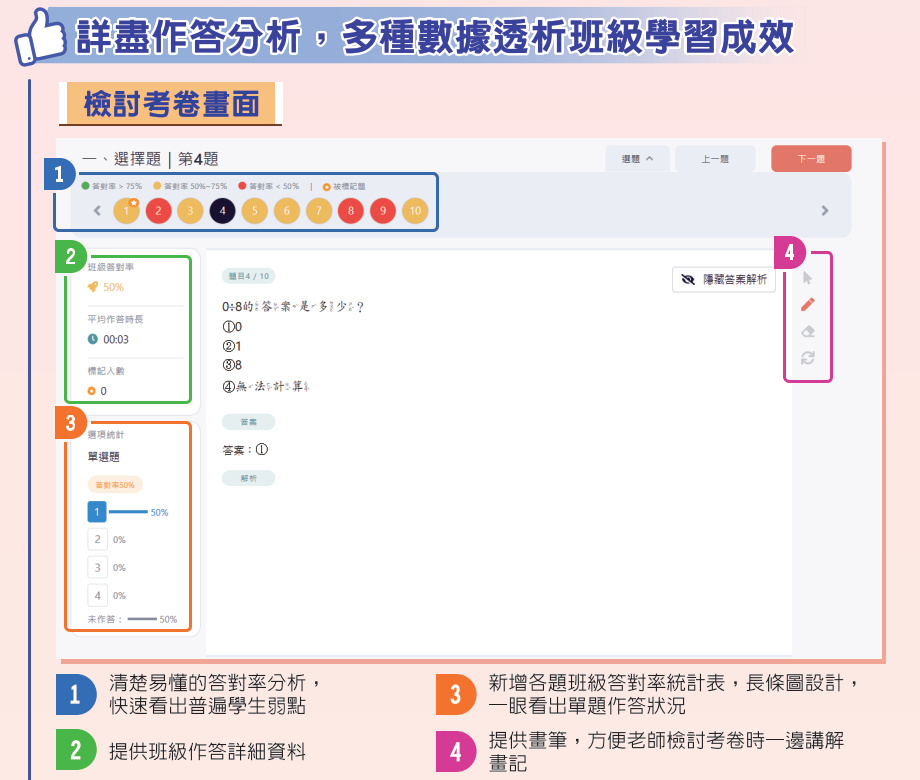Screen dimensions: 920x780
Task: Select option 1 box in 選項統計
Action: coord(97,512)
